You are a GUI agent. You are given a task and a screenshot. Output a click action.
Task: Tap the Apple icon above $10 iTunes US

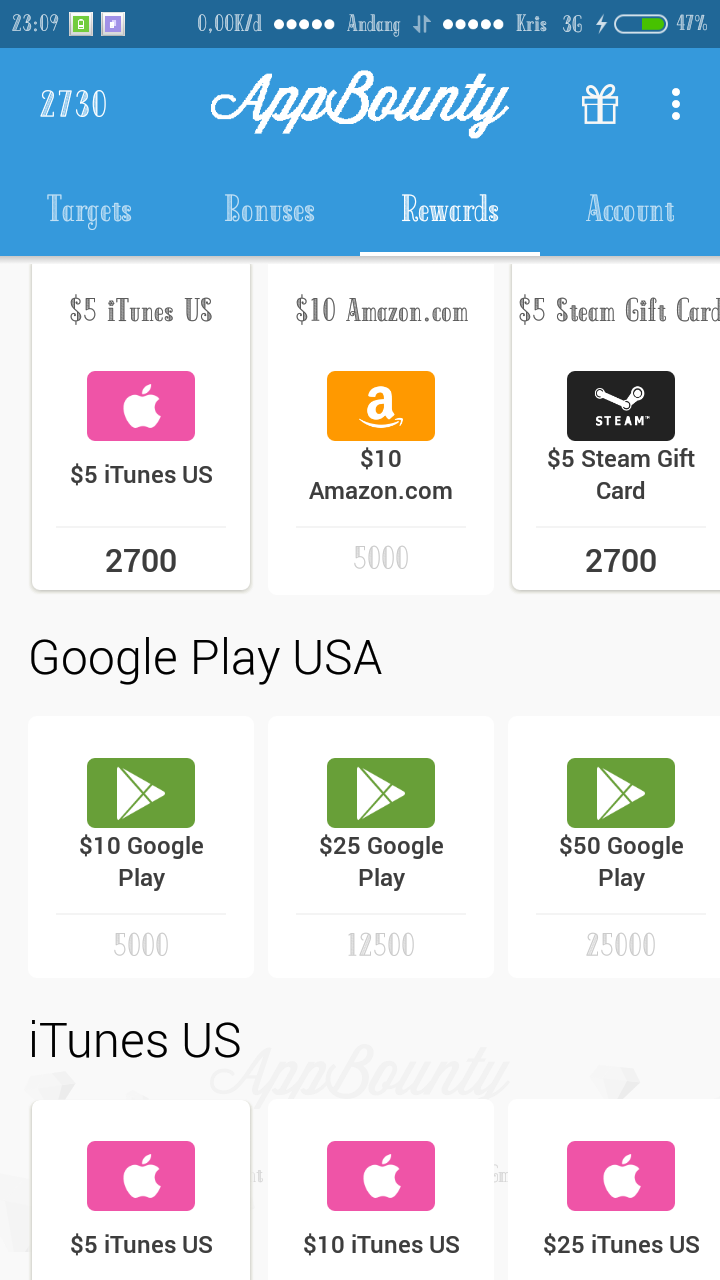(x=381, y=1176)
